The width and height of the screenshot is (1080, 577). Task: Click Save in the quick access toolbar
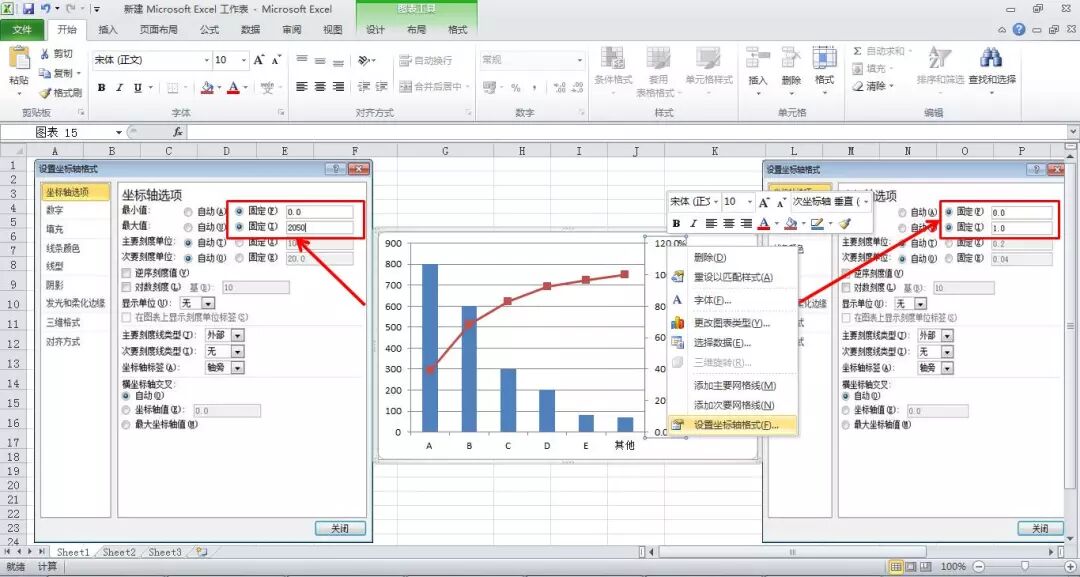pyautogui.click(x=28, y=9)
